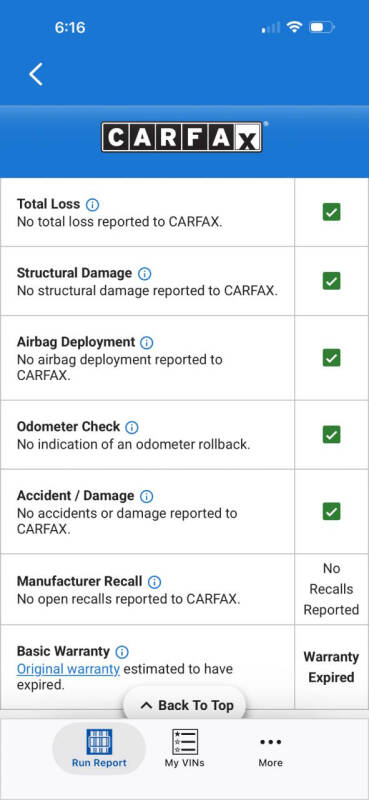
Task: Tap the Warranty Expired status cell
Action: 331,667
